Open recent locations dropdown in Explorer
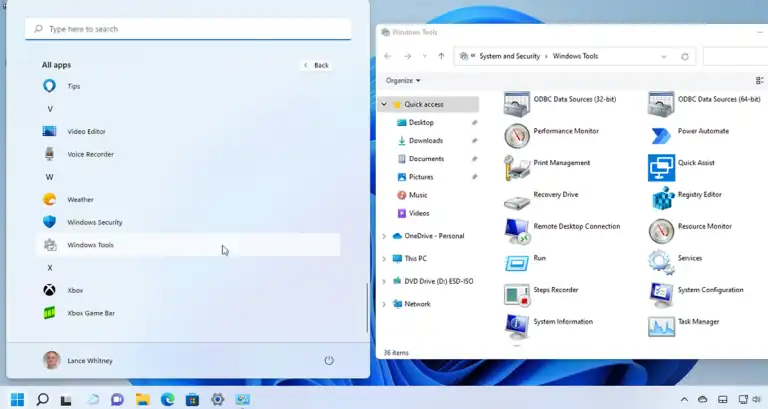Image resolution: width=768 pixels, height=409 pixels. (424, 56)
